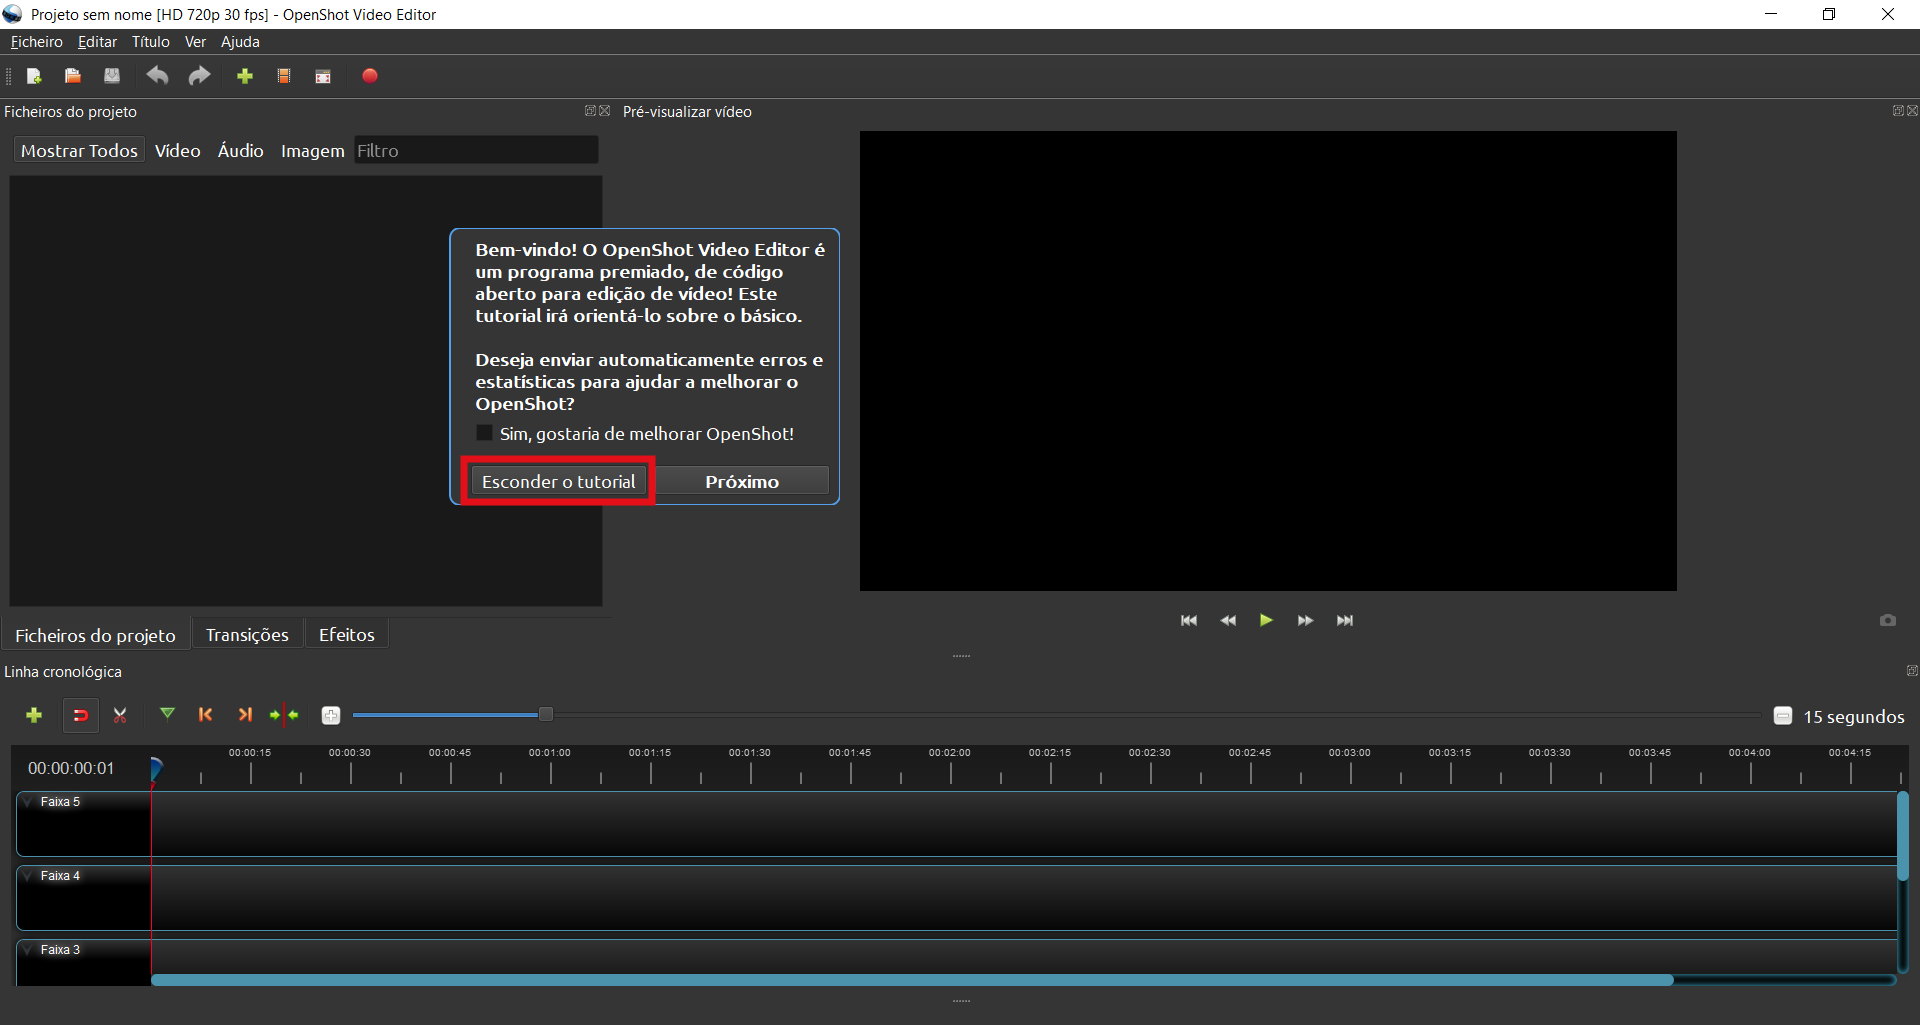Redo action arrow in toolbar
This screenshot has width=1920, height=1025.
199,76
